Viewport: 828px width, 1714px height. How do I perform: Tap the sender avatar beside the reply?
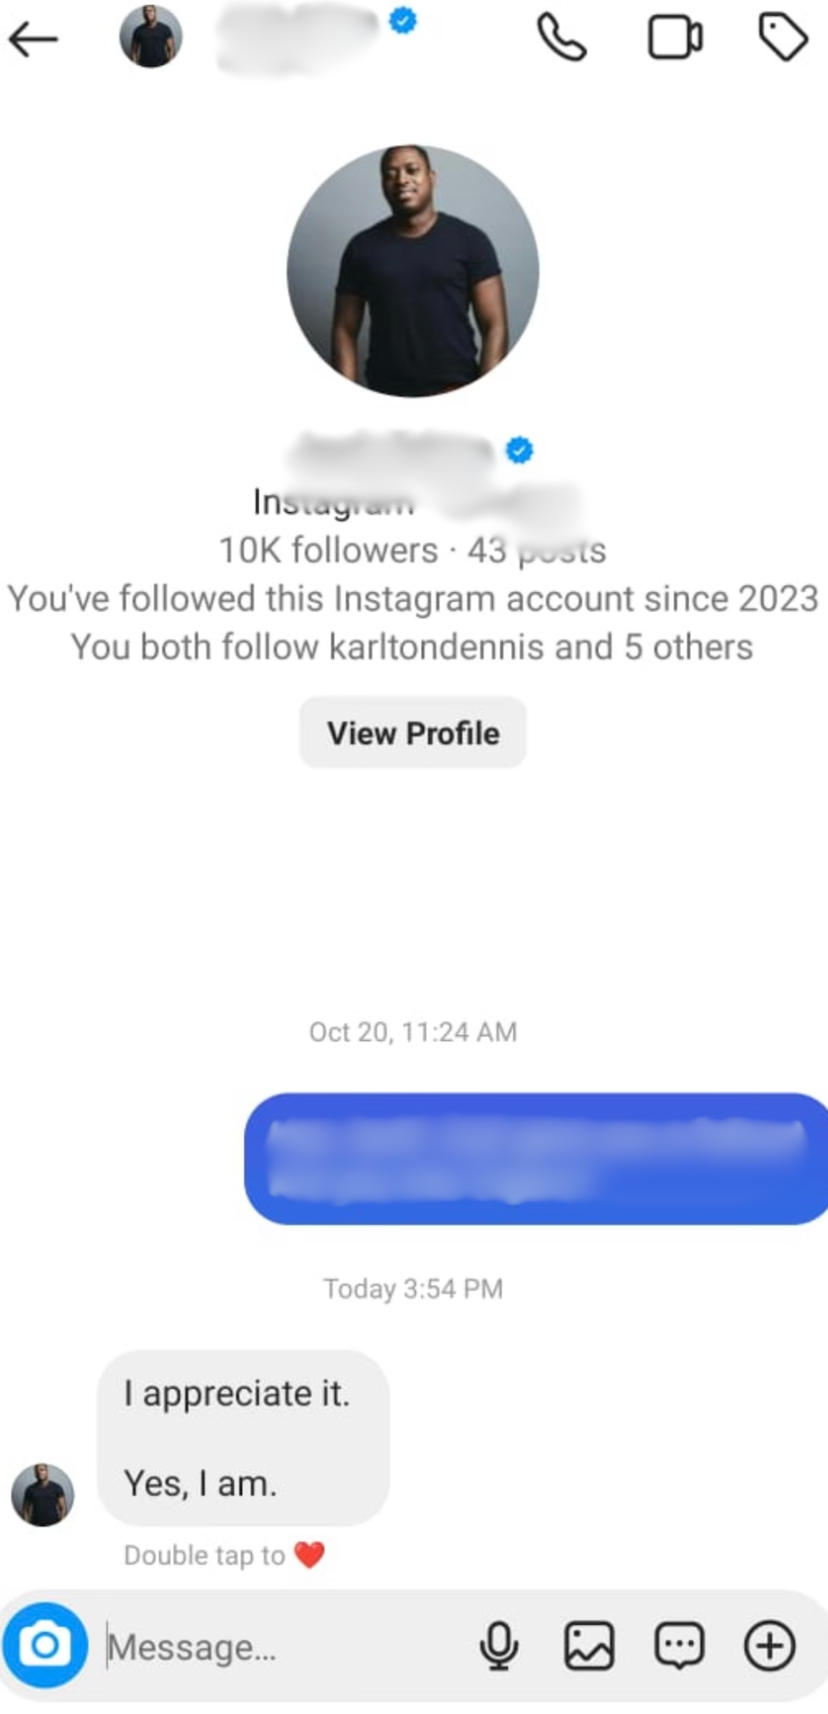click(x=43, y=1495)
